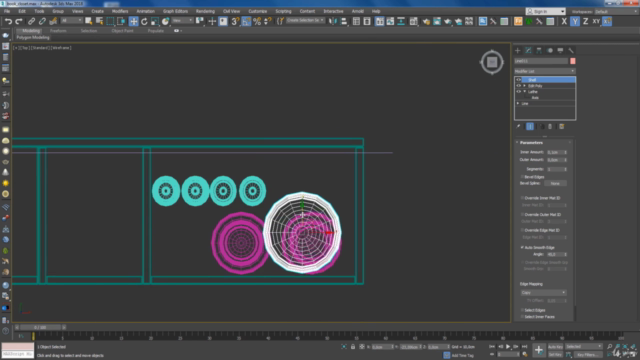Switch to the Freeform ribbon tab
The width and height of the screenshot is (640, 360).
58,31
